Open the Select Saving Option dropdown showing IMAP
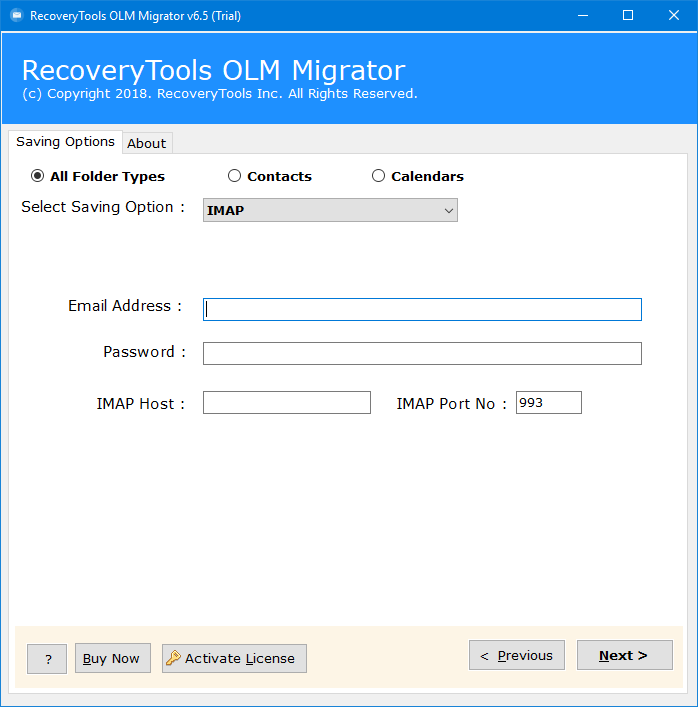 [330, 210]
